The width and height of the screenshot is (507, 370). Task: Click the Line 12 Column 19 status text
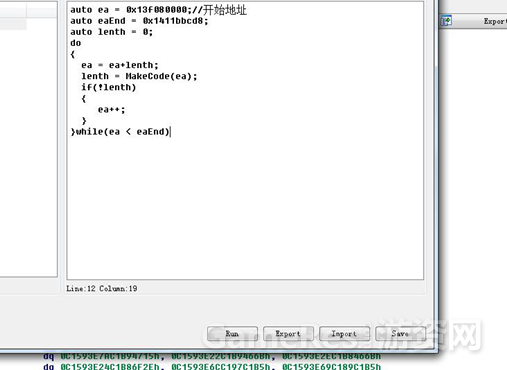pos(102,289)
